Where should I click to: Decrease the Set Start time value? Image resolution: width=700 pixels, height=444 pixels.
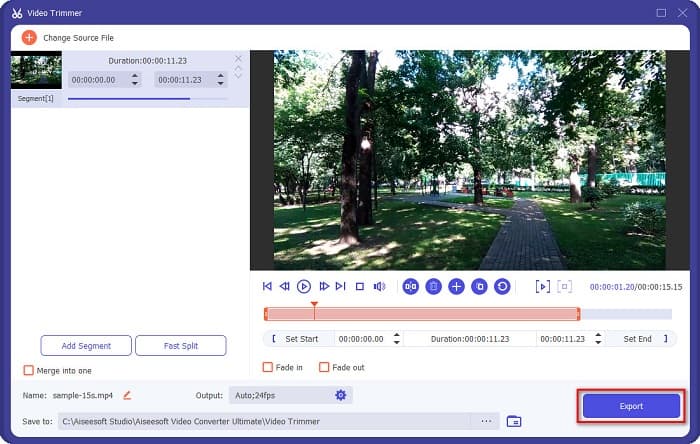tap(396, 342)
